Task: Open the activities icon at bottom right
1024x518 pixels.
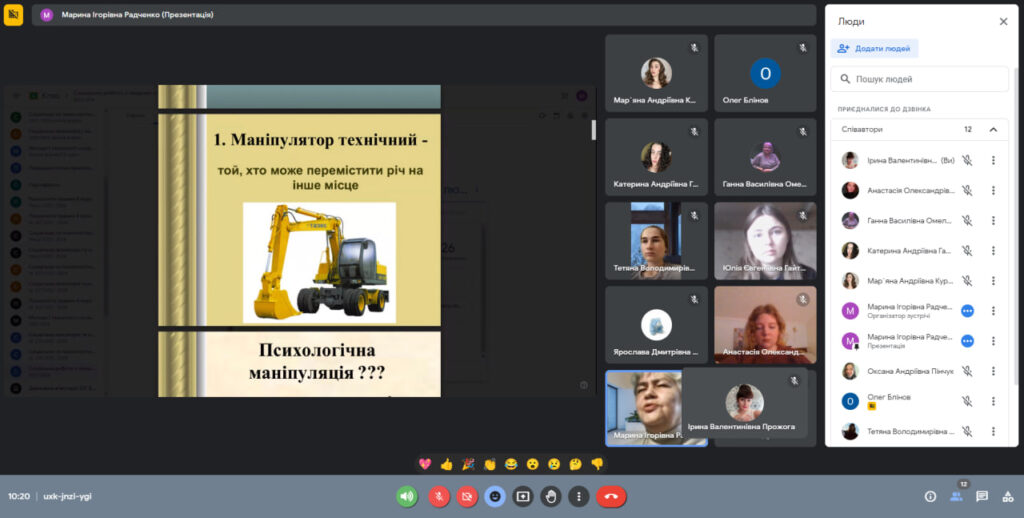Action: [x=1006, y=496]
